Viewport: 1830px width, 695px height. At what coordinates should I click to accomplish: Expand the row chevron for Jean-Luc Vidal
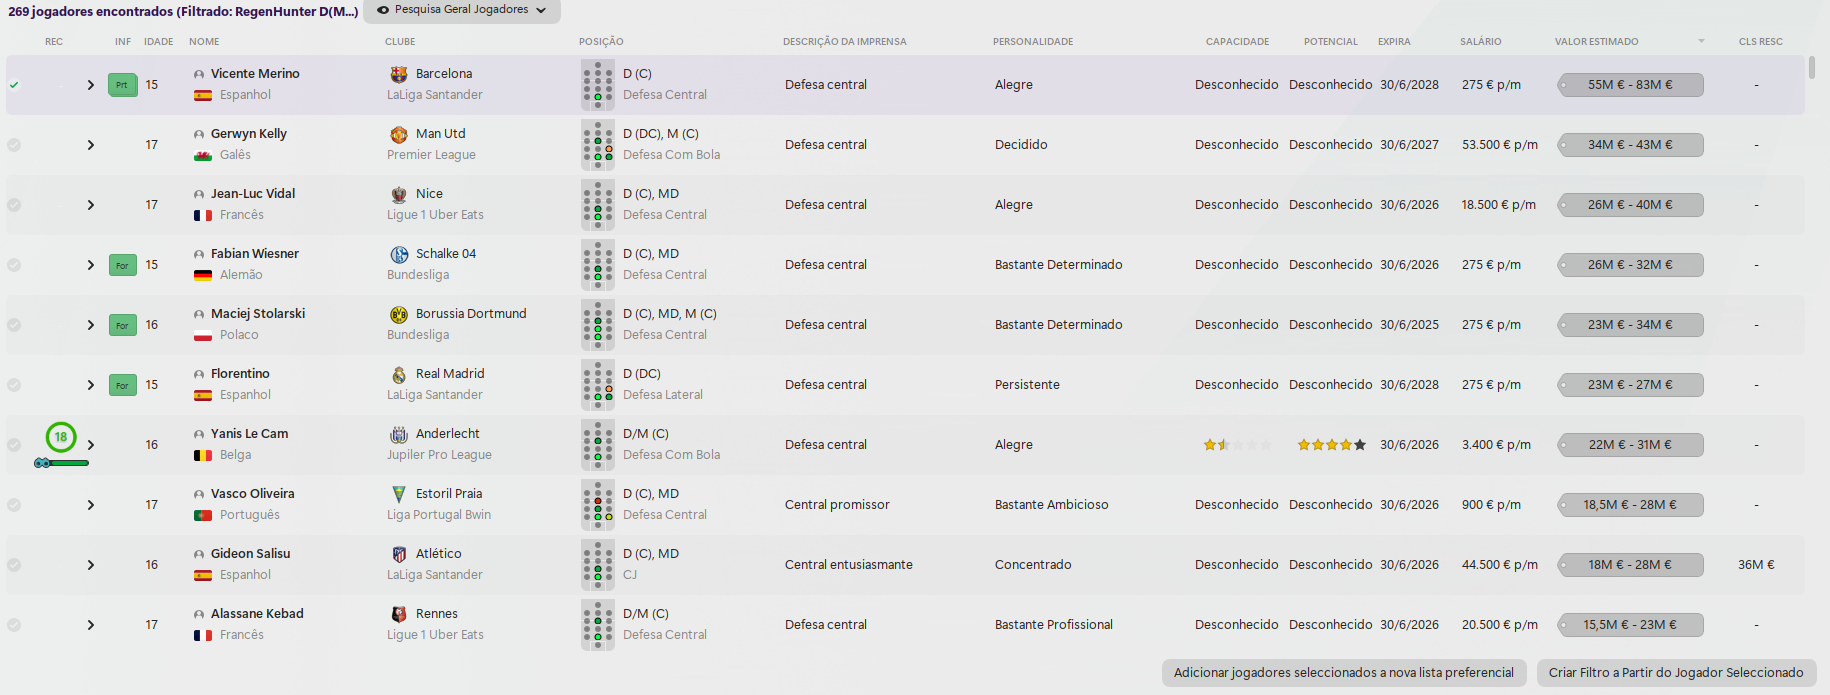tap(91, 205)
